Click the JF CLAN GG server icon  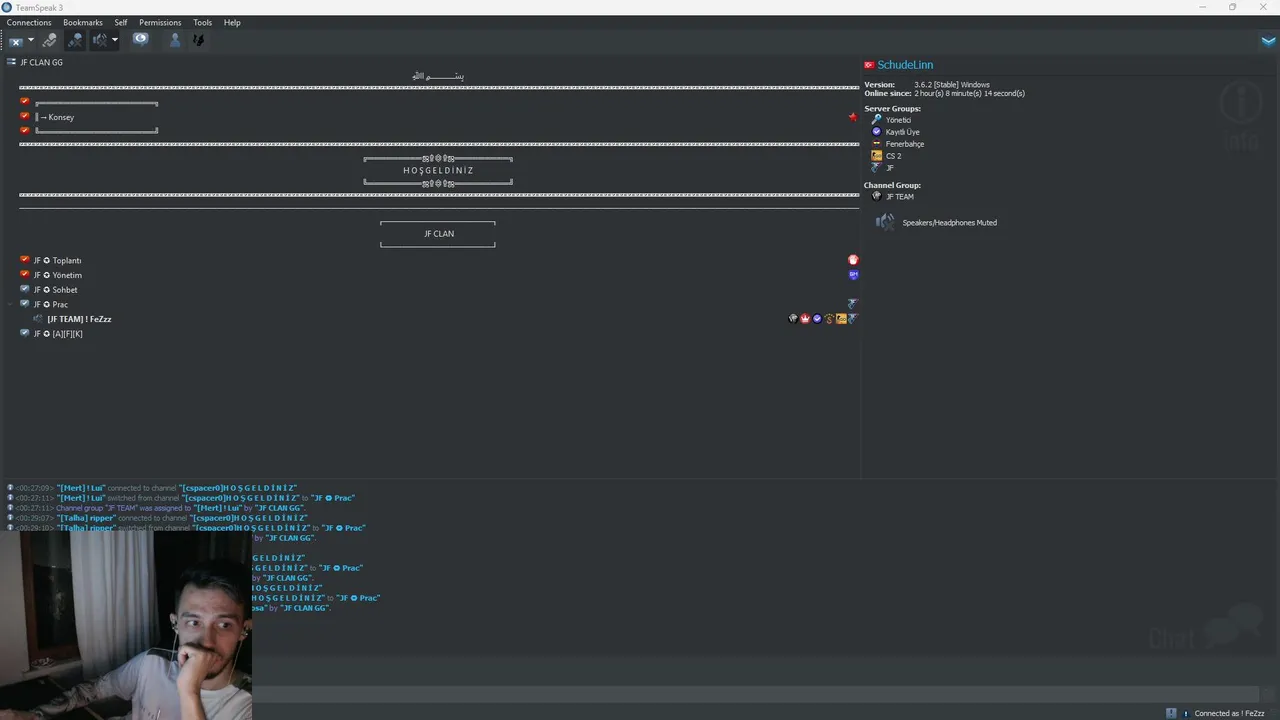(11, 62)
